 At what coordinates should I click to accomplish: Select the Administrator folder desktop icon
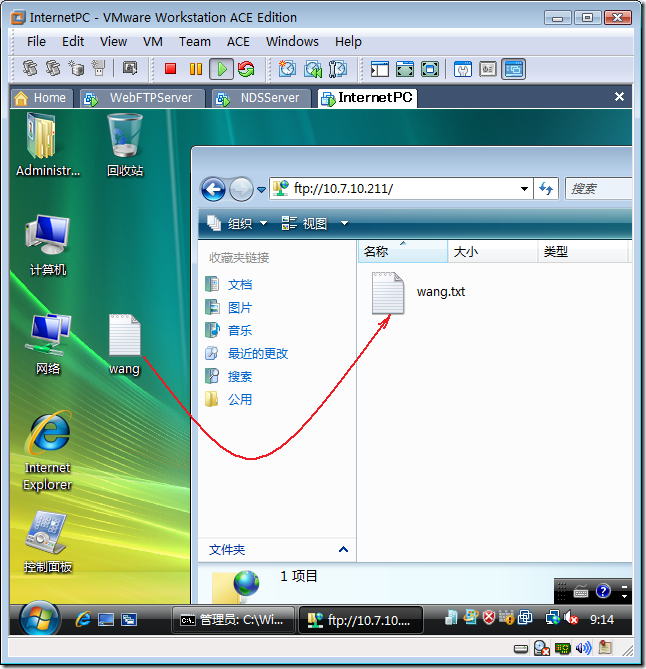click(47, 145)
